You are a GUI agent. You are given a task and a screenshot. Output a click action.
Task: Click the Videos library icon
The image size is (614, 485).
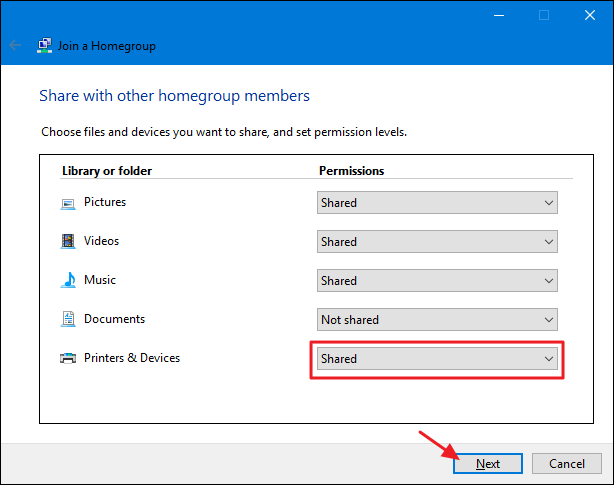coord(68,241)
